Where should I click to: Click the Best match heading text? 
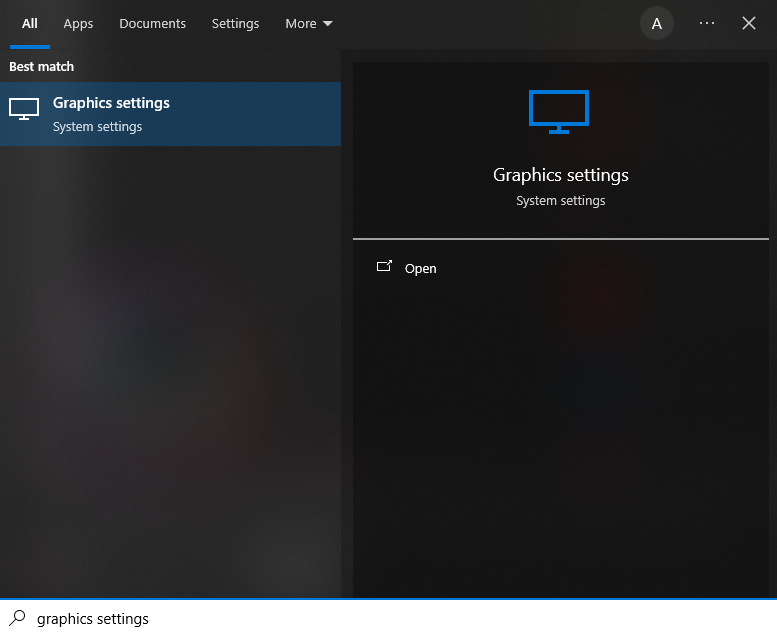tap(42, 66)
